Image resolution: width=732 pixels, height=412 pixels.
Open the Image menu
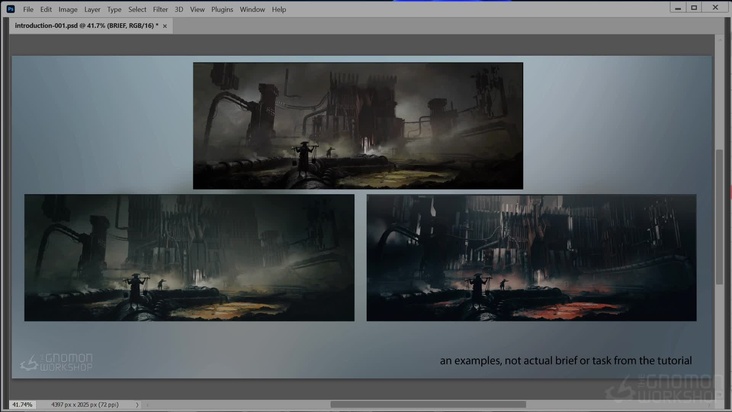tap(68, 9)
